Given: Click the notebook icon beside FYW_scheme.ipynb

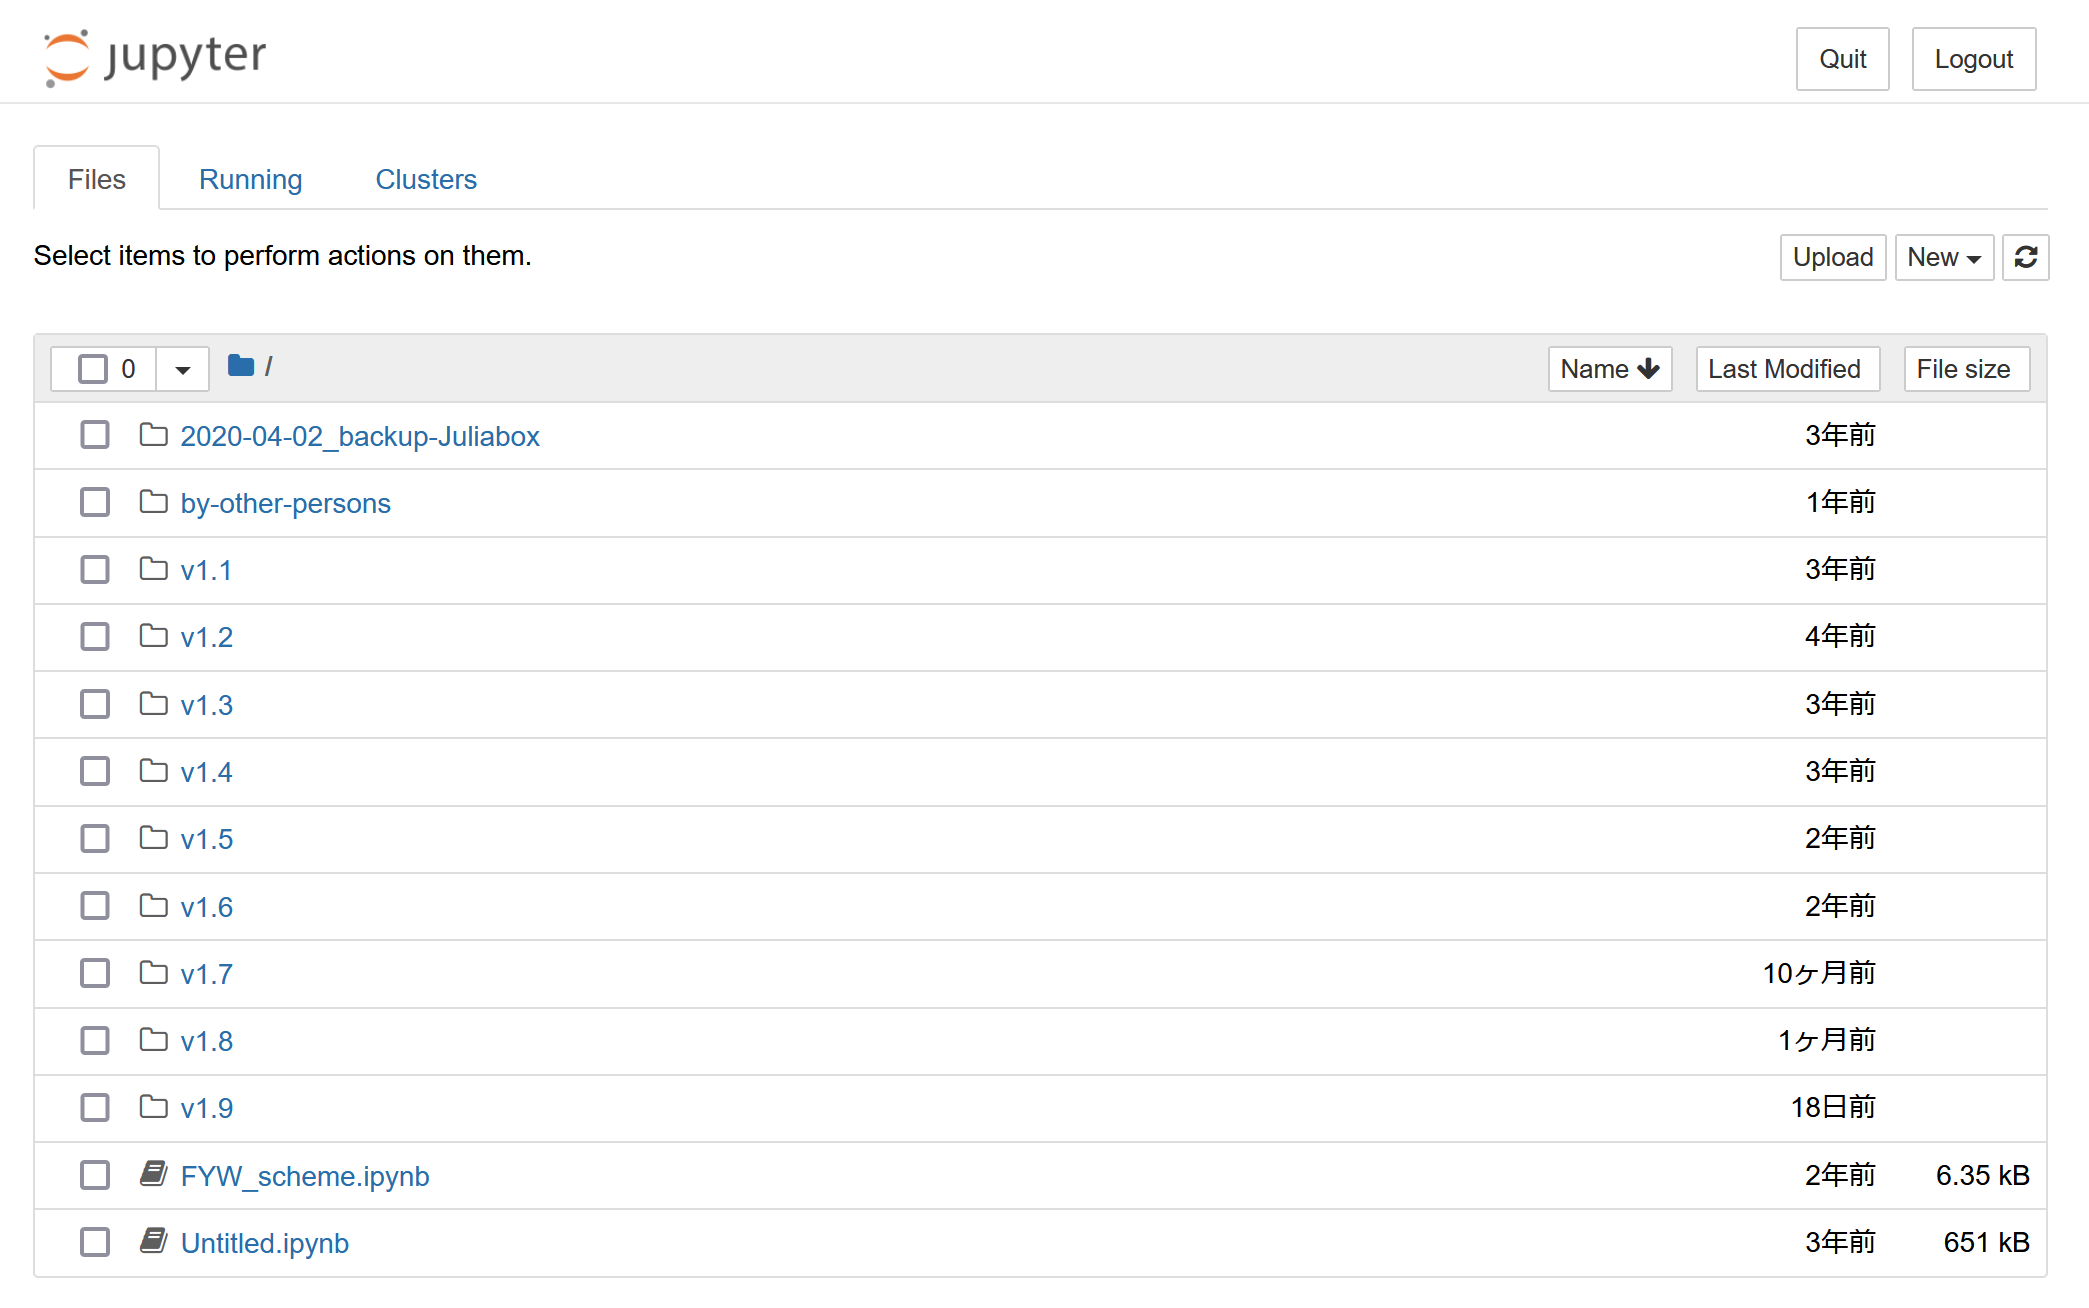Looking at the screenshot, I should [153, 1174].
